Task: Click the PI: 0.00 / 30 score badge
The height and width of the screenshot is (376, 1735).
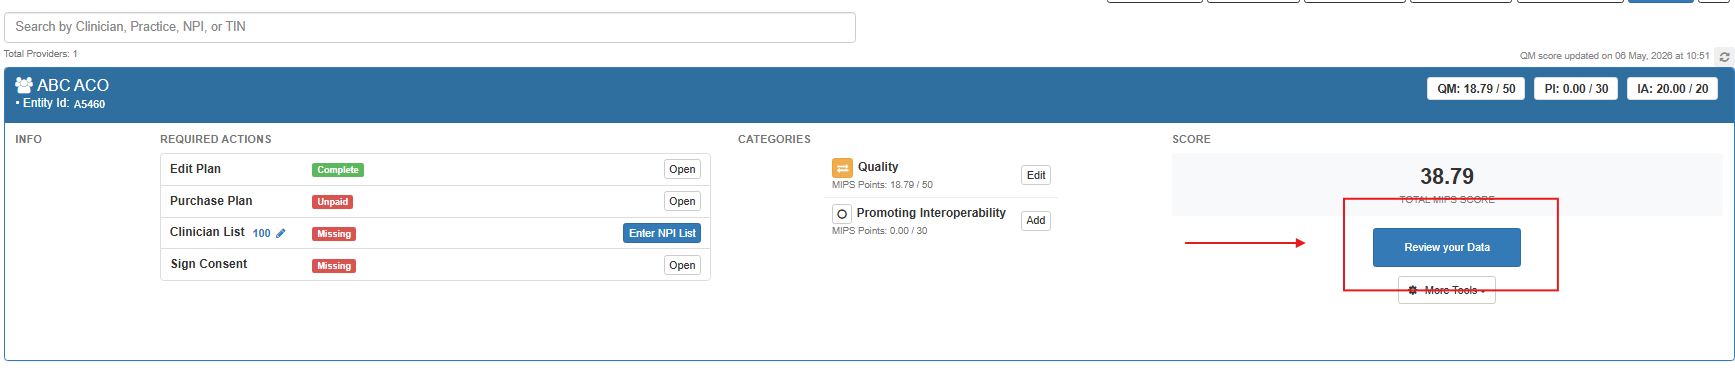Action: (x=1576, y=89)
